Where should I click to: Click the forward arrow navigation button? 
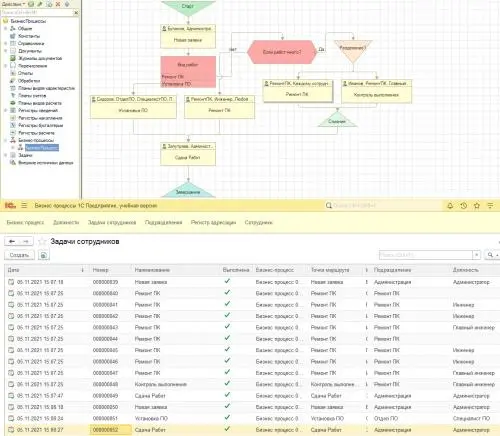(26, 241)
